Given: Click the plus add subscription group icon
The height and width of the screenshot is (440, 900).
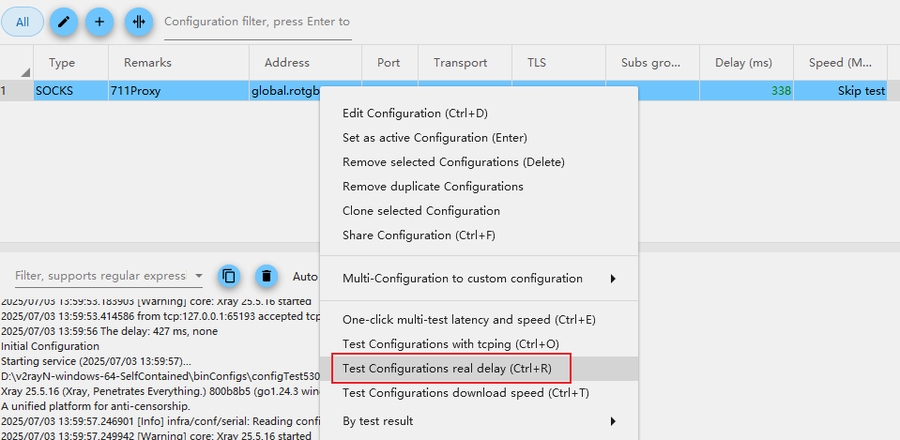Looking at the screenshot, I should pos(99,21).
